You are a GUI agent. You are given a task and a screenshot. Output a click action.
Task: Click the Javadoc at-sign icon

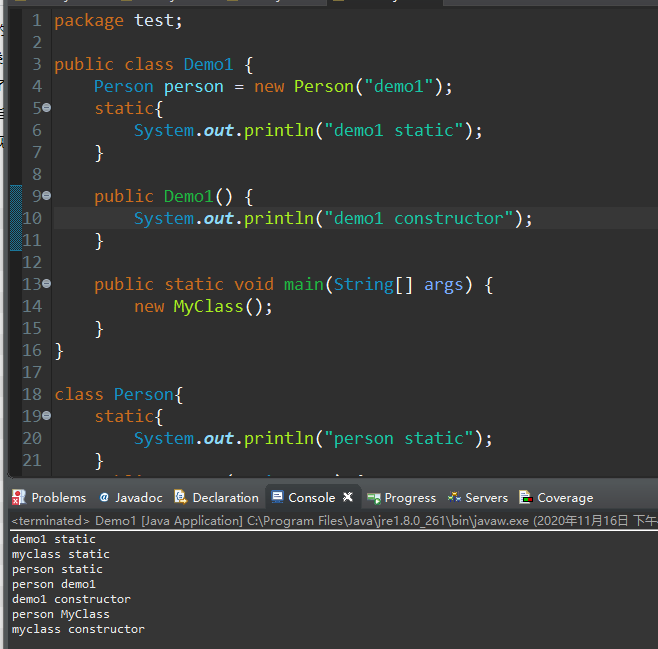coord(104,498)
